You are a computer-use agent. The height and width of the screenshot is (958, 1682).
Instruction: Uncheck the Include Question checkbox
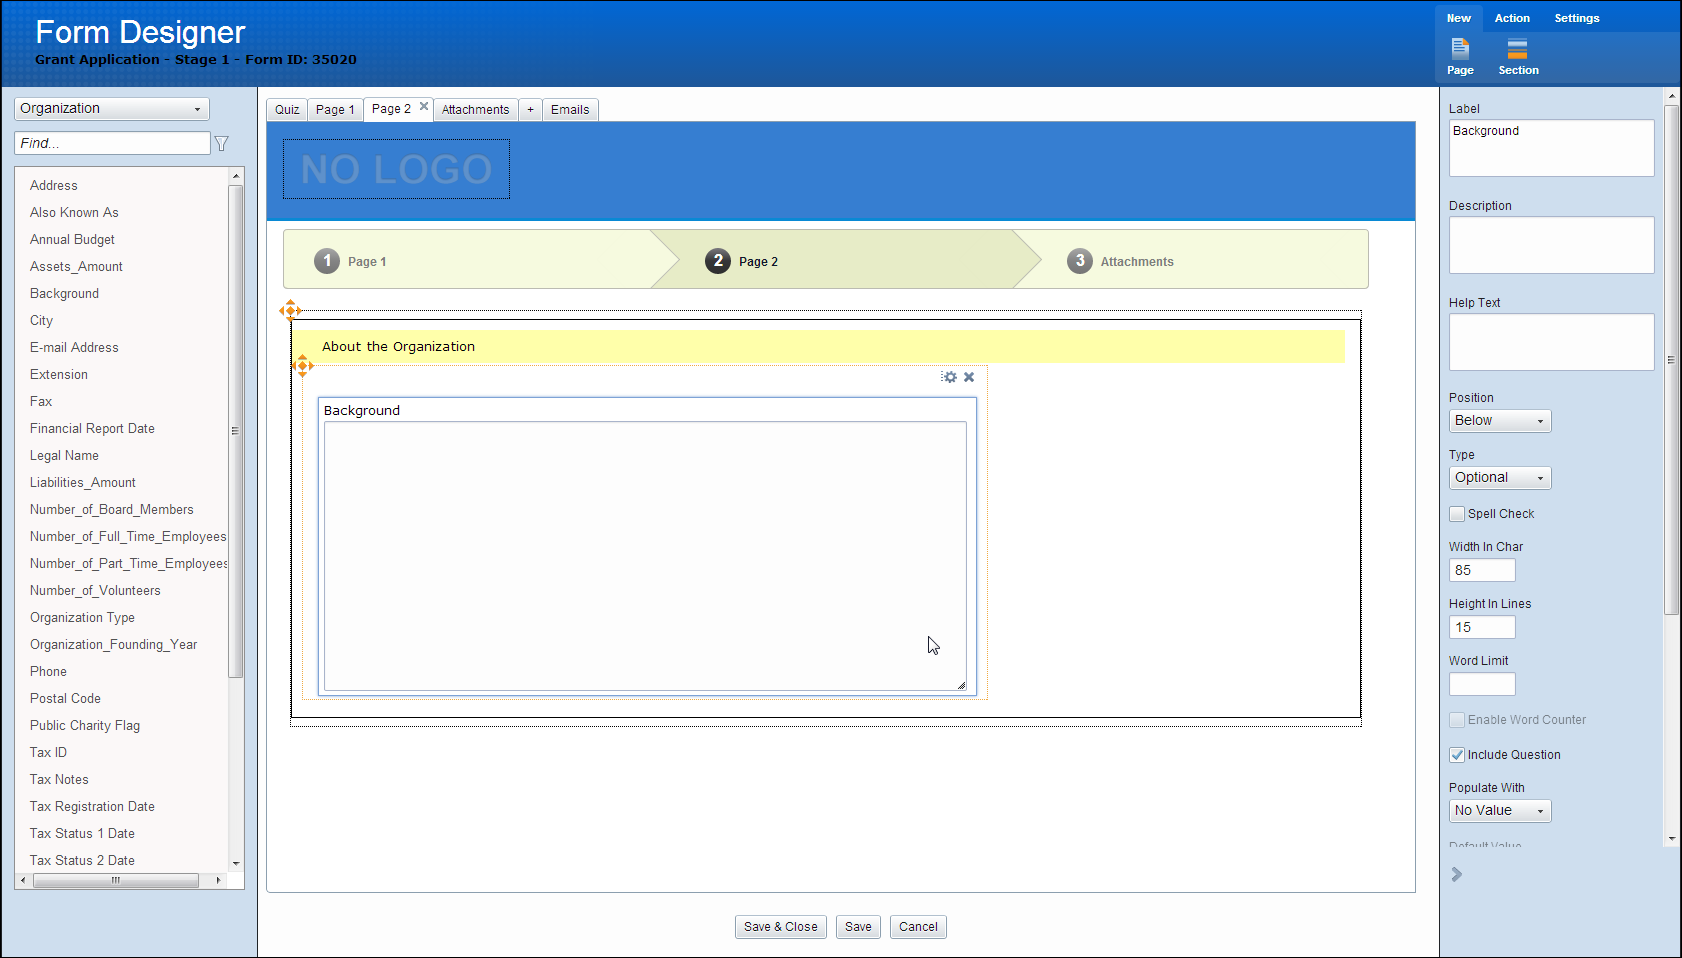click(1457, 755)
